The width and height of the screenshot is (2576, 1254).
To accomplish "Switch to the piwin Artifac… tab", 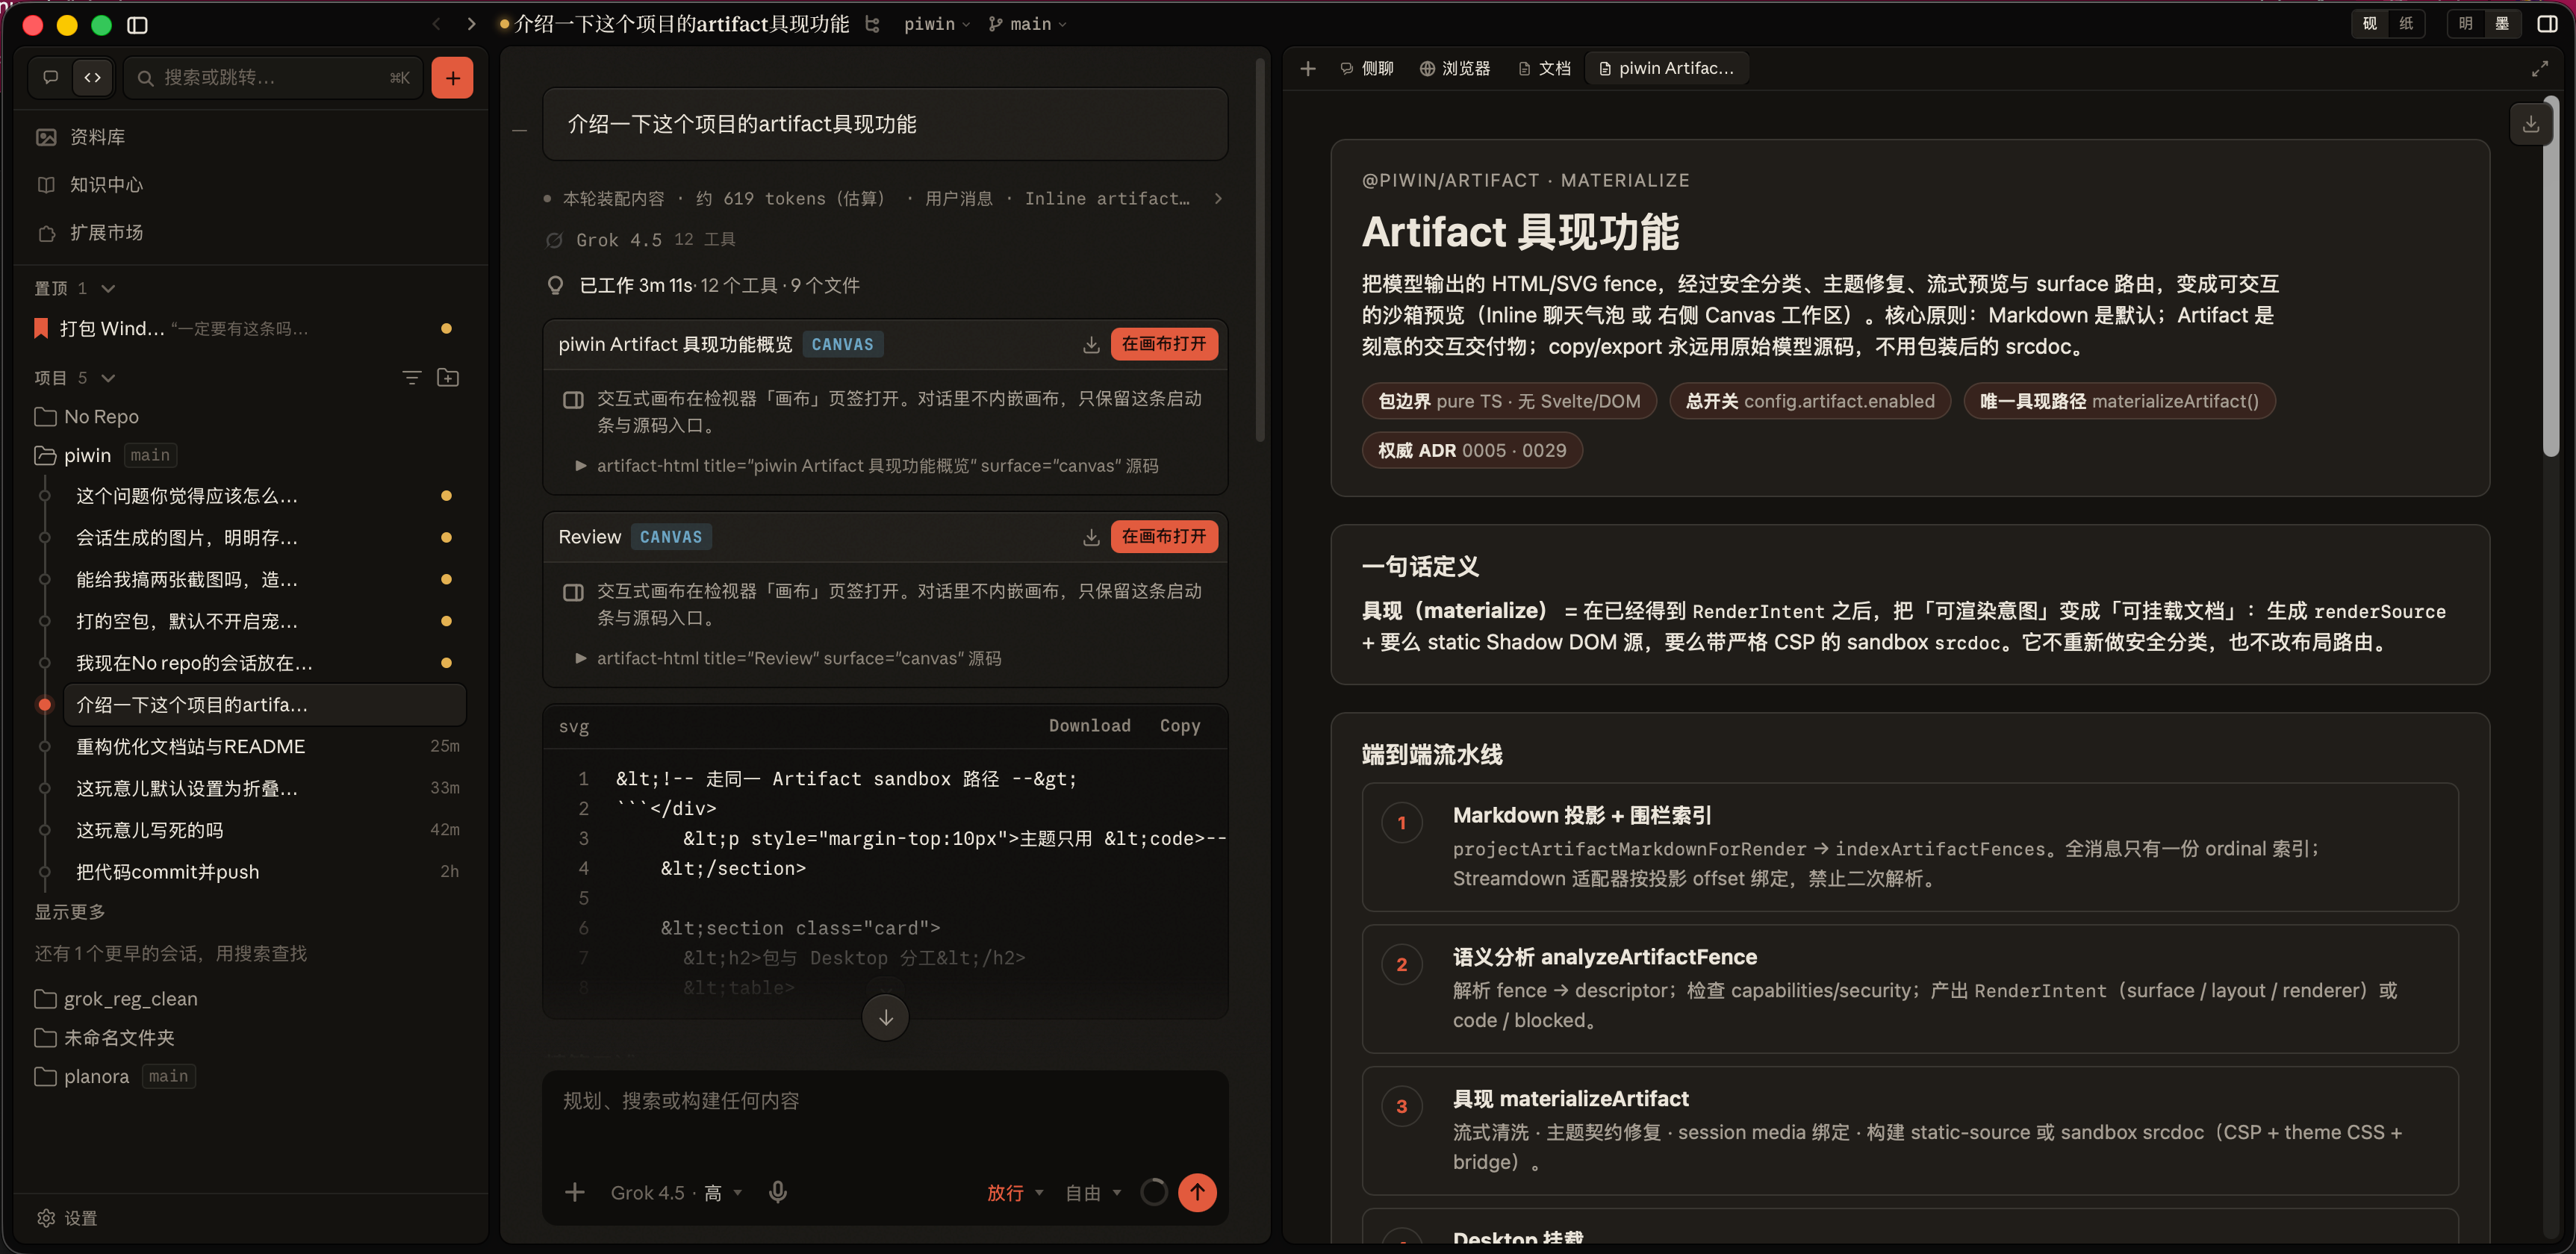I will pos(1667,69).
